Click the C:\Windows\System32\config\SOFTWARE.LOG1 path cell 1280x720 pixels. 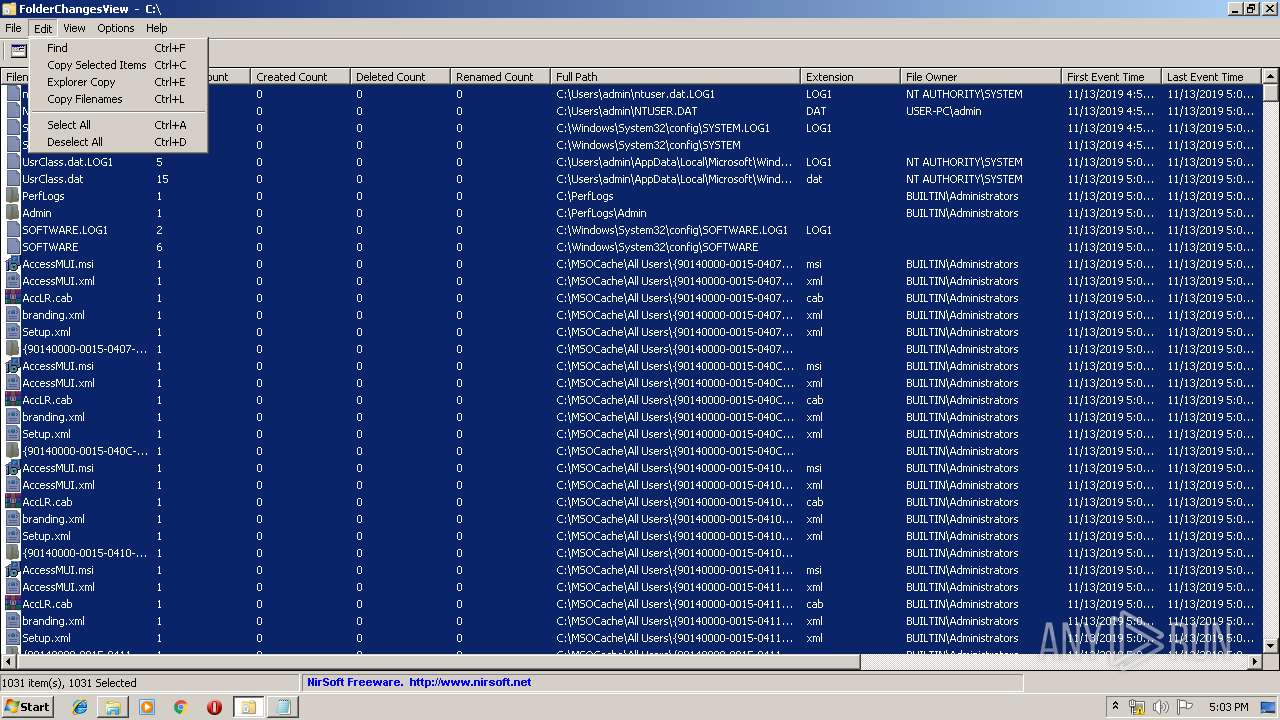pyautogui.click(x=672, y=230)
